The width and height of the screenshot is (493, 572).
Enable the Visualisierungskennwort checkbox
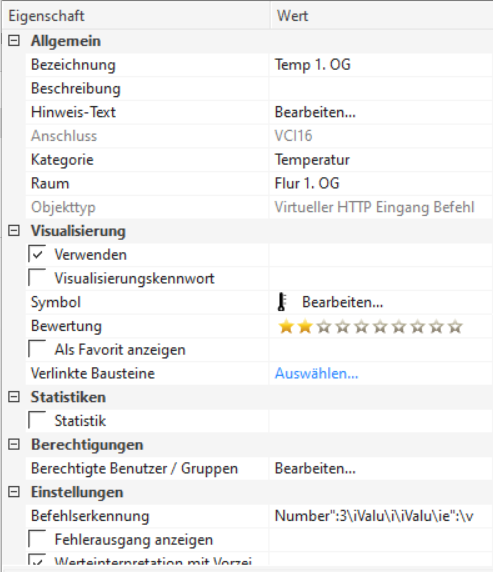click(x=37, y=278)
